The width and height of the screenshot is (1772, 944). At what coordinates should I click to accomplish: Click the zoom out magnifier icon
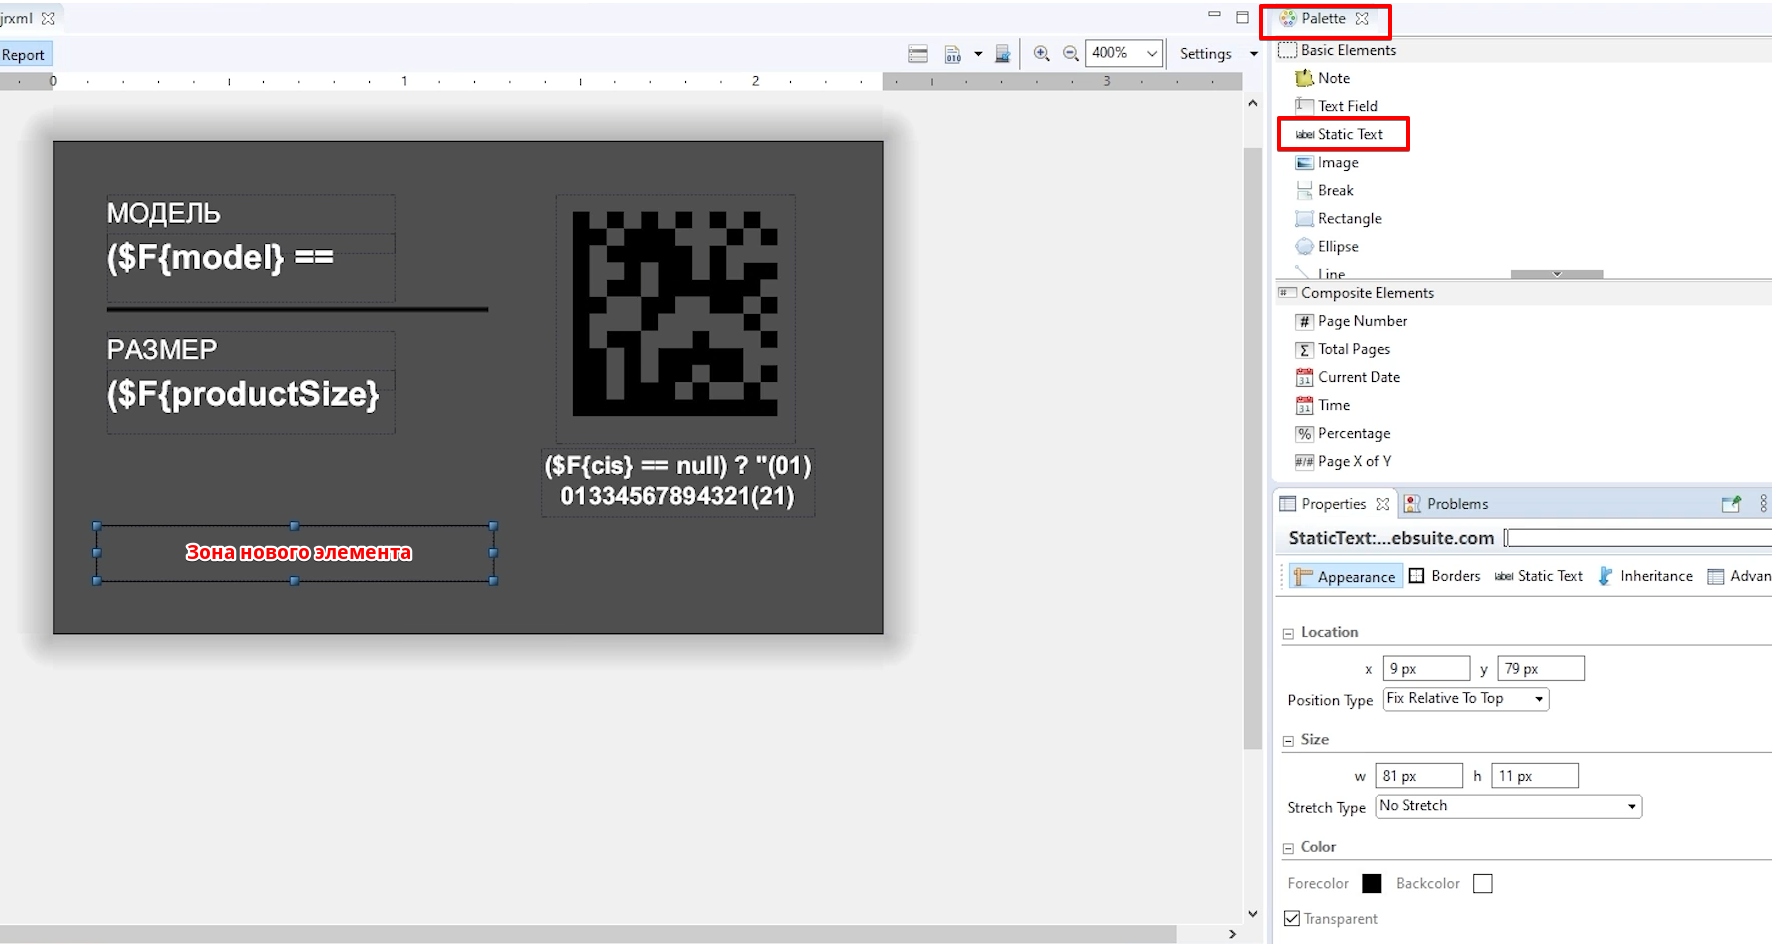(1070, 54)
